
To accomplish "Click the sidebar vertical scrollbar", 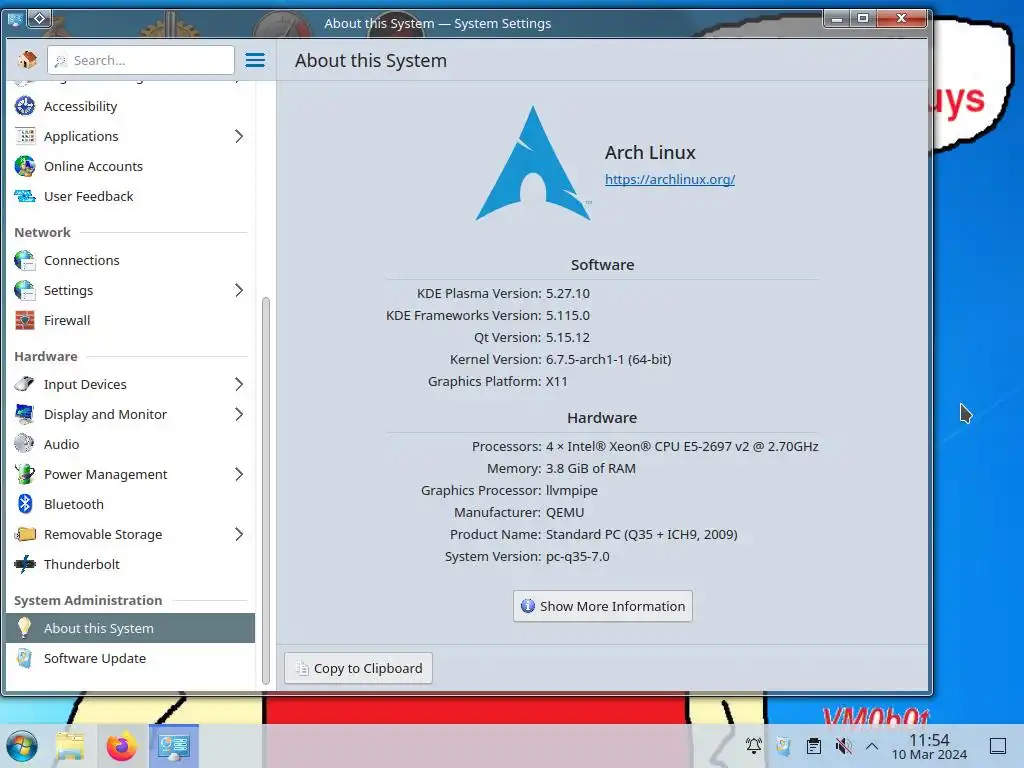I will click(265, 490).
